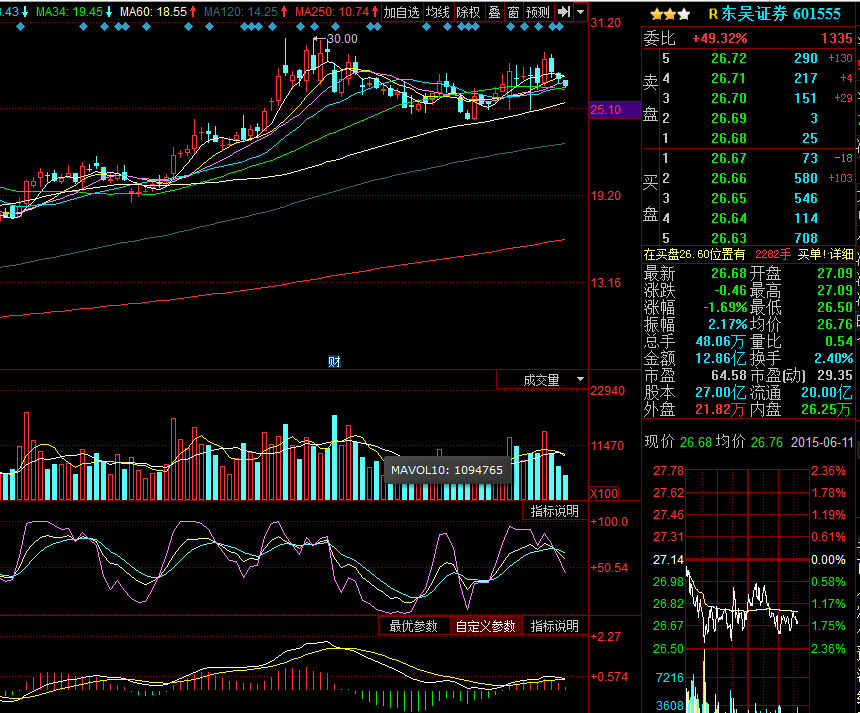
Task: Click sell level 5 price 26.72
Action: pyautogui.click(x=728, y=58)
